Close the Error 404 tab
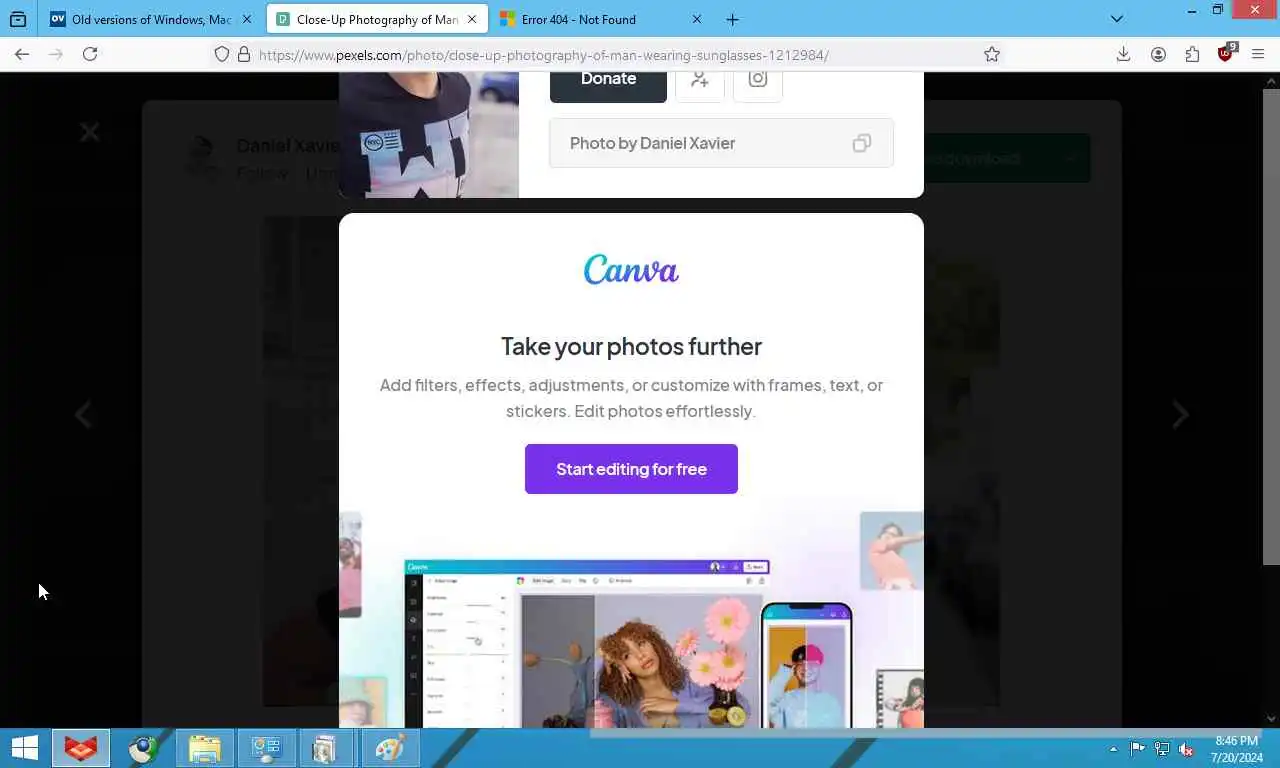 click(697, 19)
